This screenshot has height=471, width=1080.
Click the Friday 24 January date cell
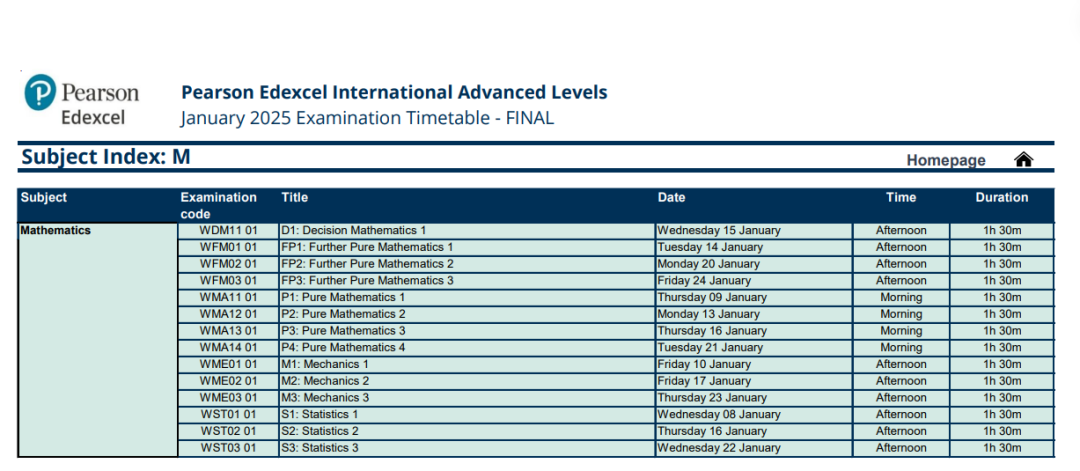[703, 281]
